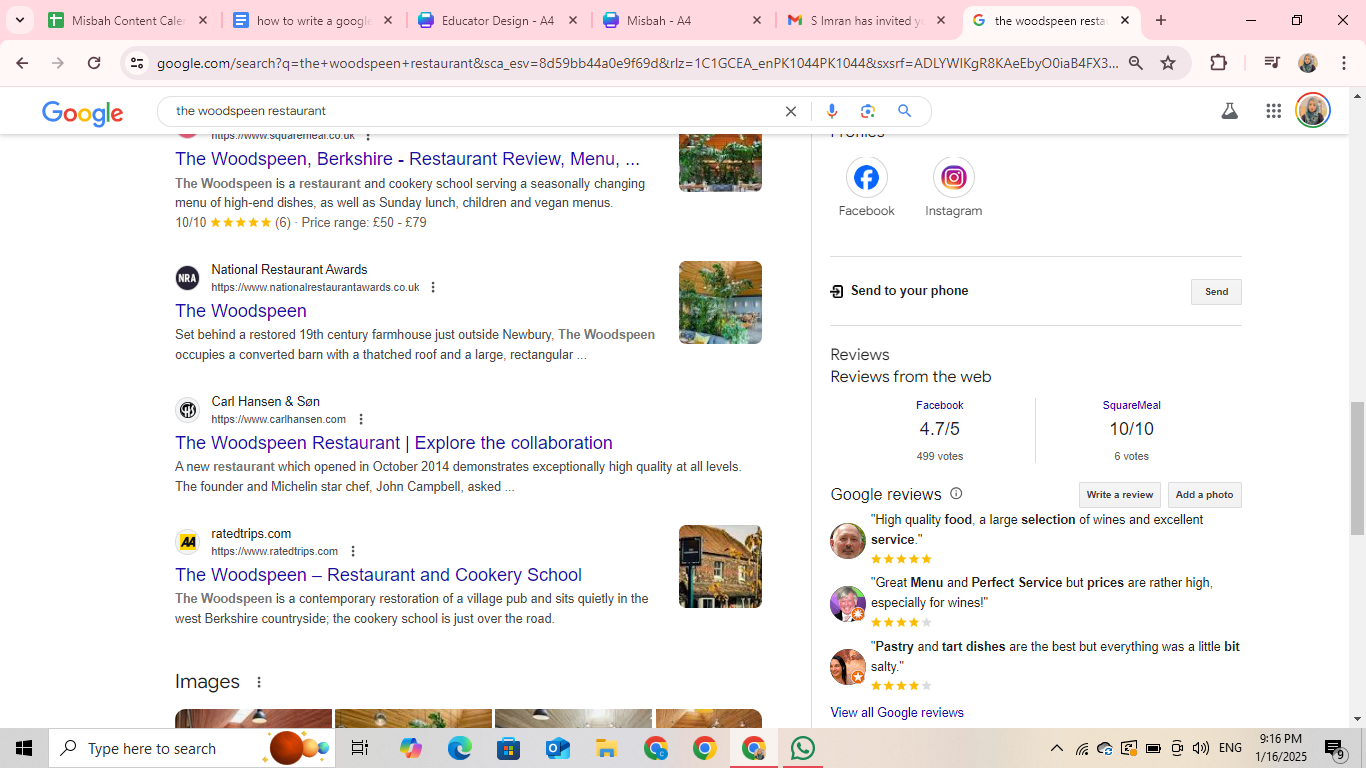Open the media control icon in Chrome toolbar
This screenshot has width=1366, height=768.
coord(1272,63)
